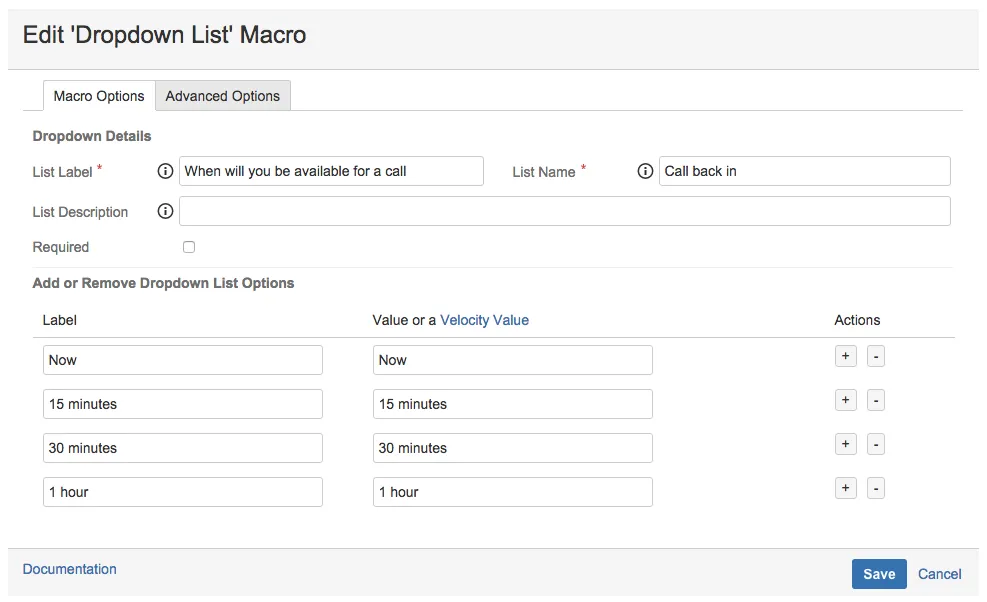Toggle the Required checkbox
The height and width of the screenshot is (602, 987).
[x=189, y=247]
